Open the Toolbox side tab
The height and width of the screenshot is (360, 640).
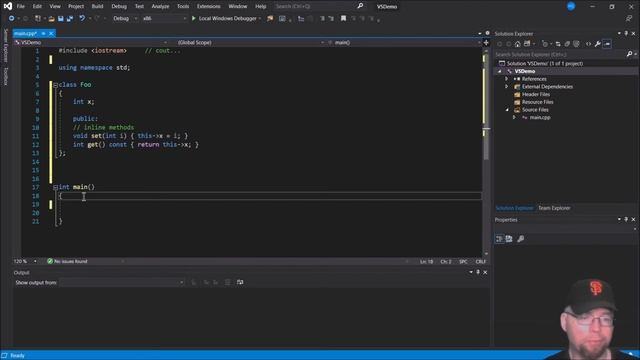(6, 76)
